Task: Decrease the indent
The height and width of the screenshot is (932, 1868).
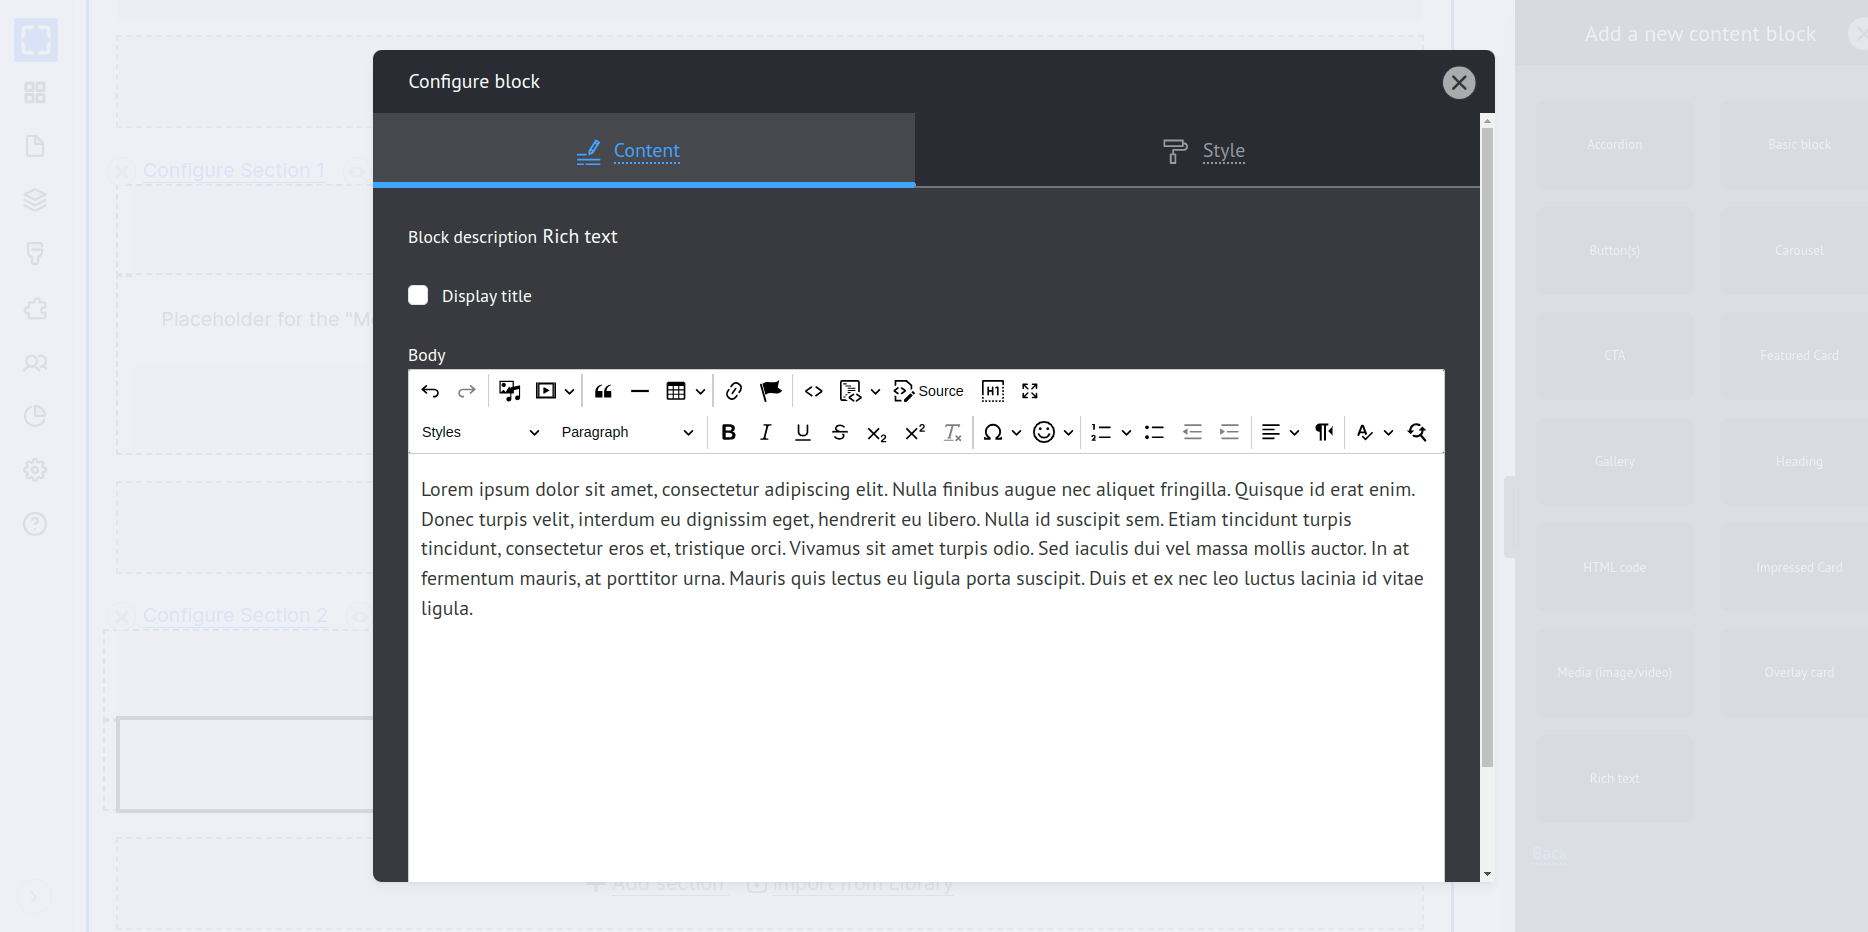Action: tap(1192, 432)
